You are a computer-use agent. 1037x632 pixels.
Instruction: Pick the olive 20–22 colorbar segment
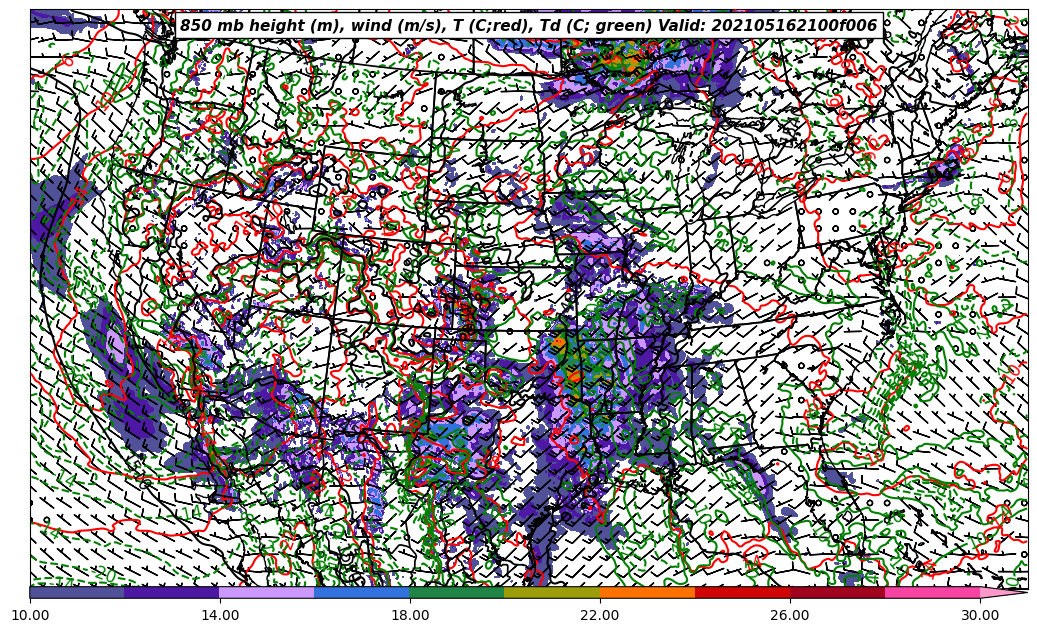[x=552, y=592]
